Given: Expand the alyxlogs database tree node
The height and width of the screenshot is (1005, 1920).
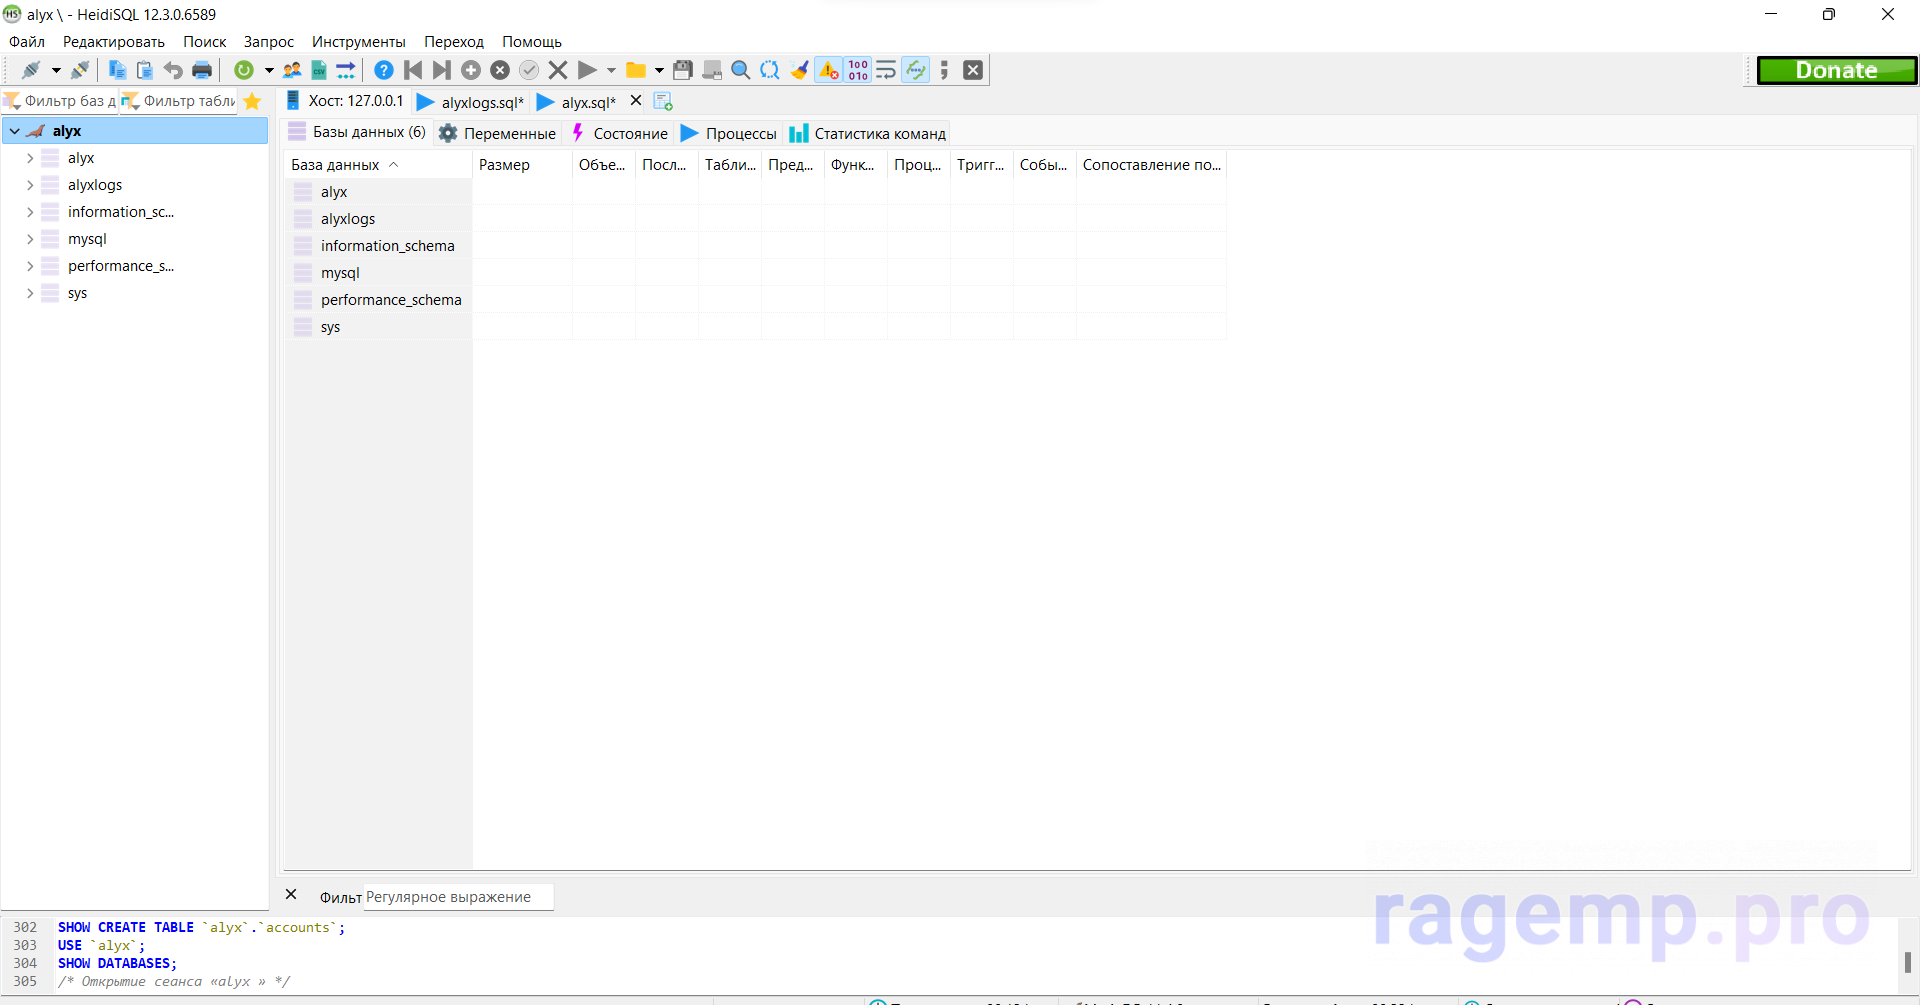Looking at the screenshot, I should (x=30, y=185).
